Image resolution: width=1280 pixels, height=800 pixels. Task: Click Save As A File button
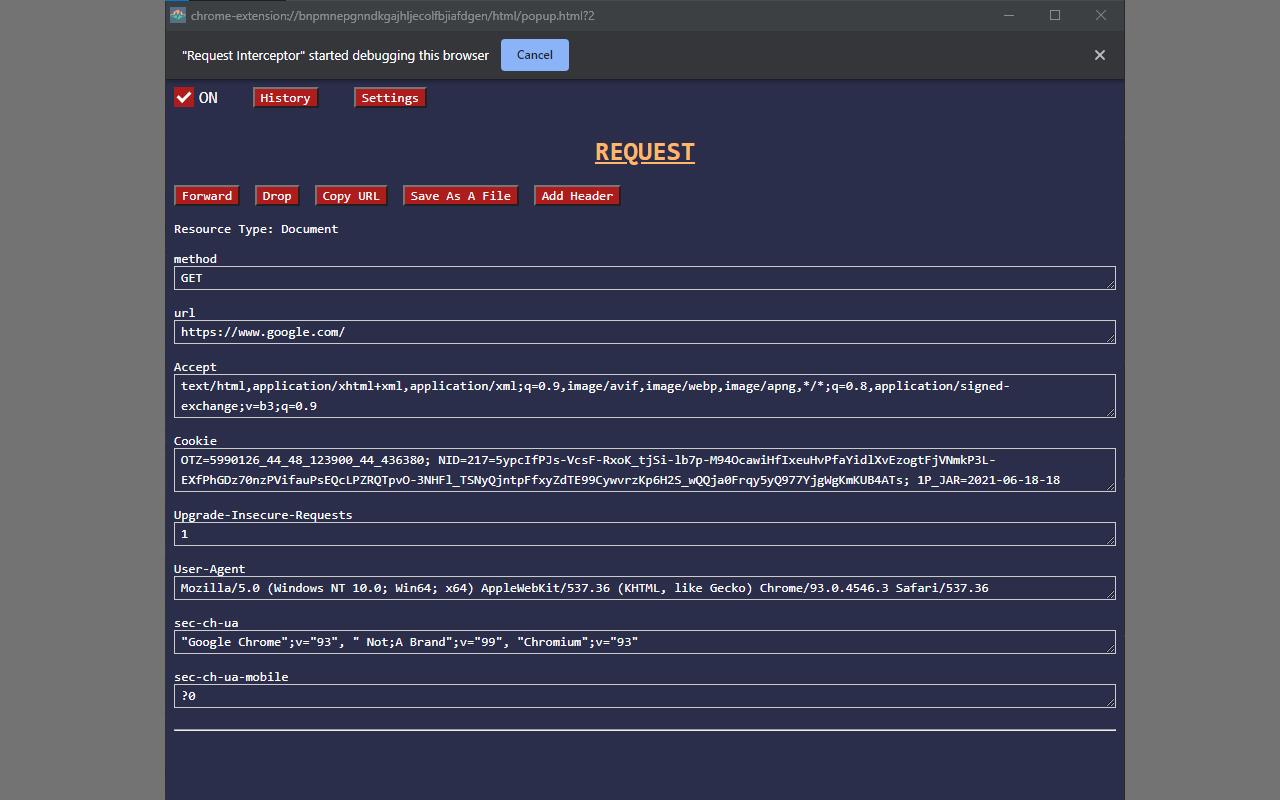click(x=460, y=196)
